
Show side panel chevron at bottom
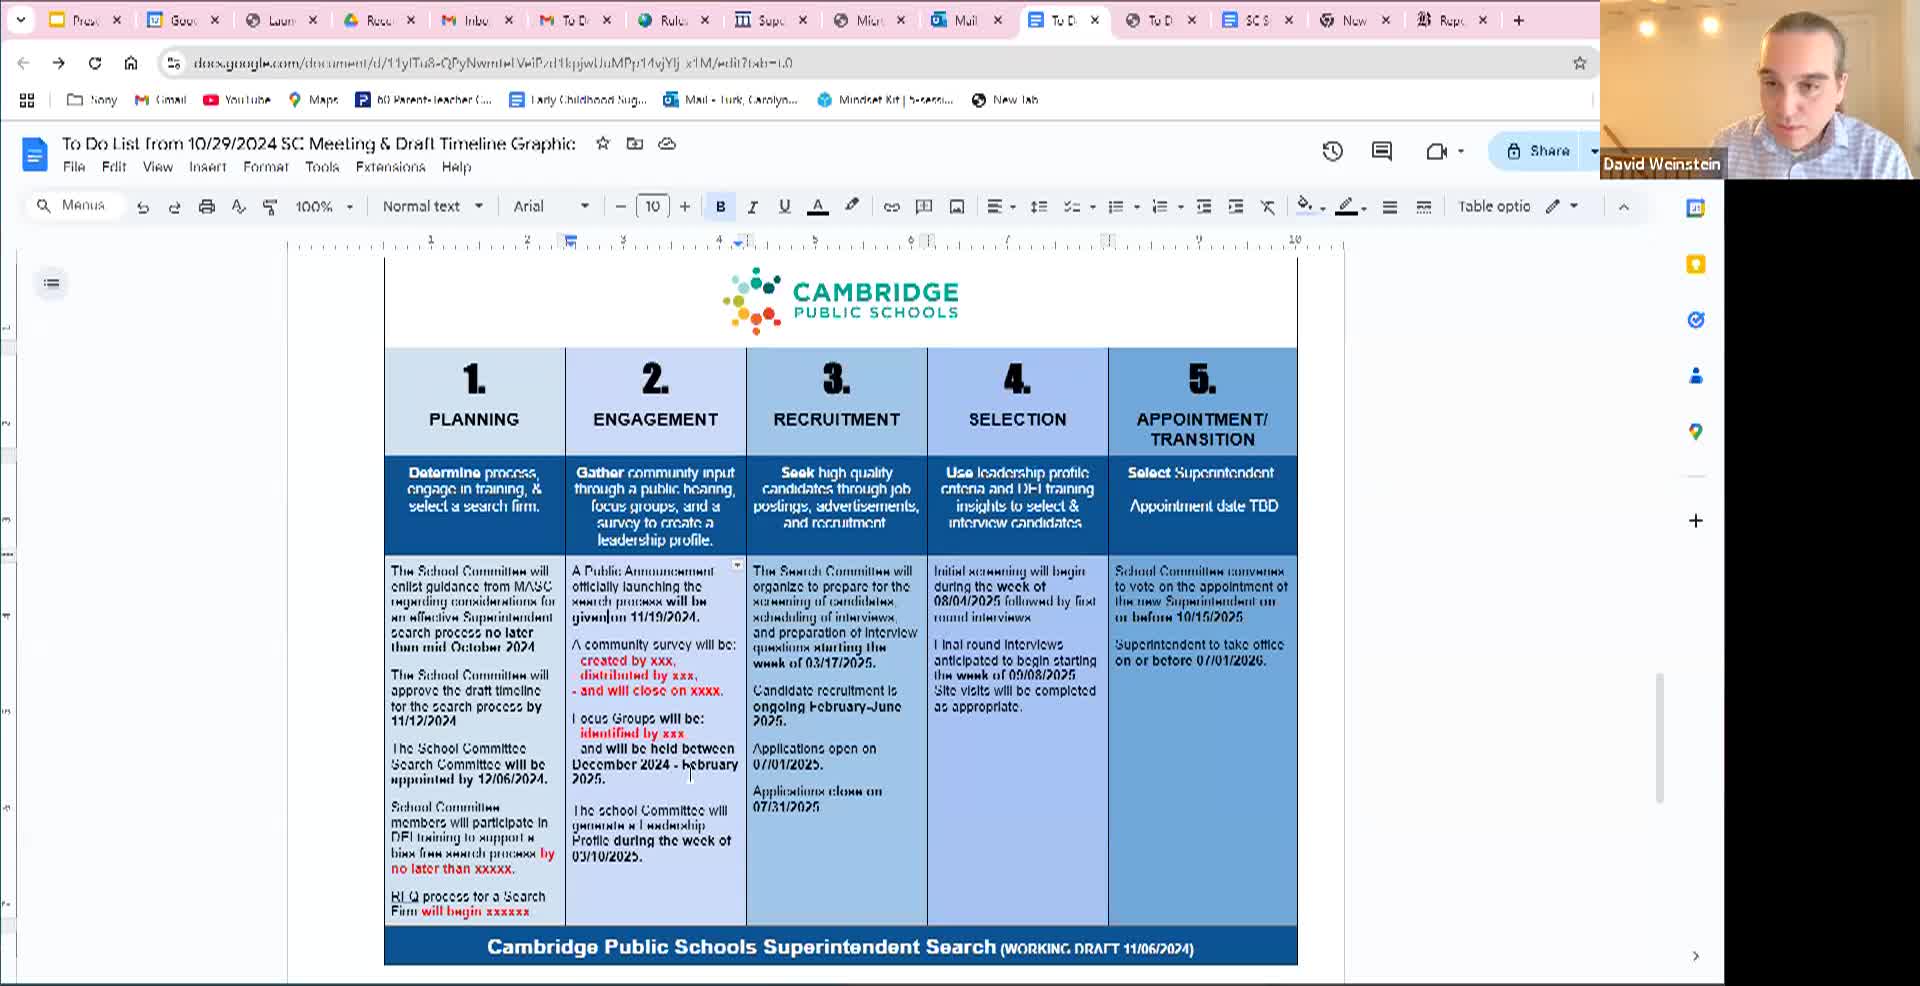(x=1695, y=956)
